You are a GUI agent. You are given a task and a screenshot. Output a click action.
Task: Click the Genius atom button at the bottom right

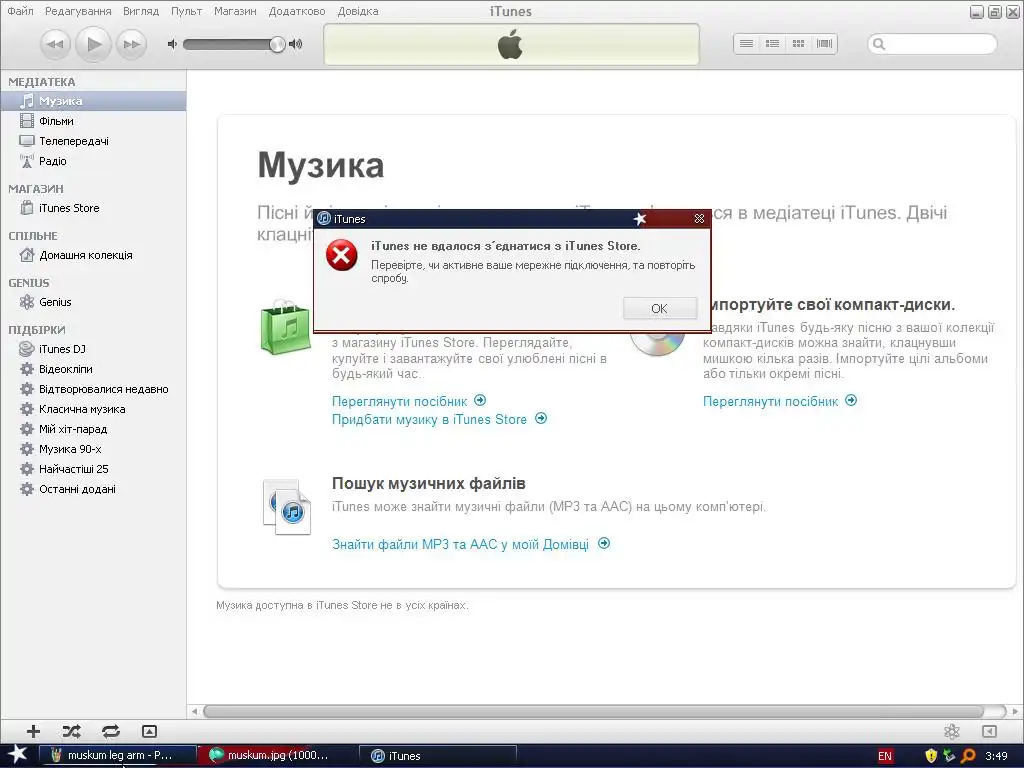coord(952,731)
